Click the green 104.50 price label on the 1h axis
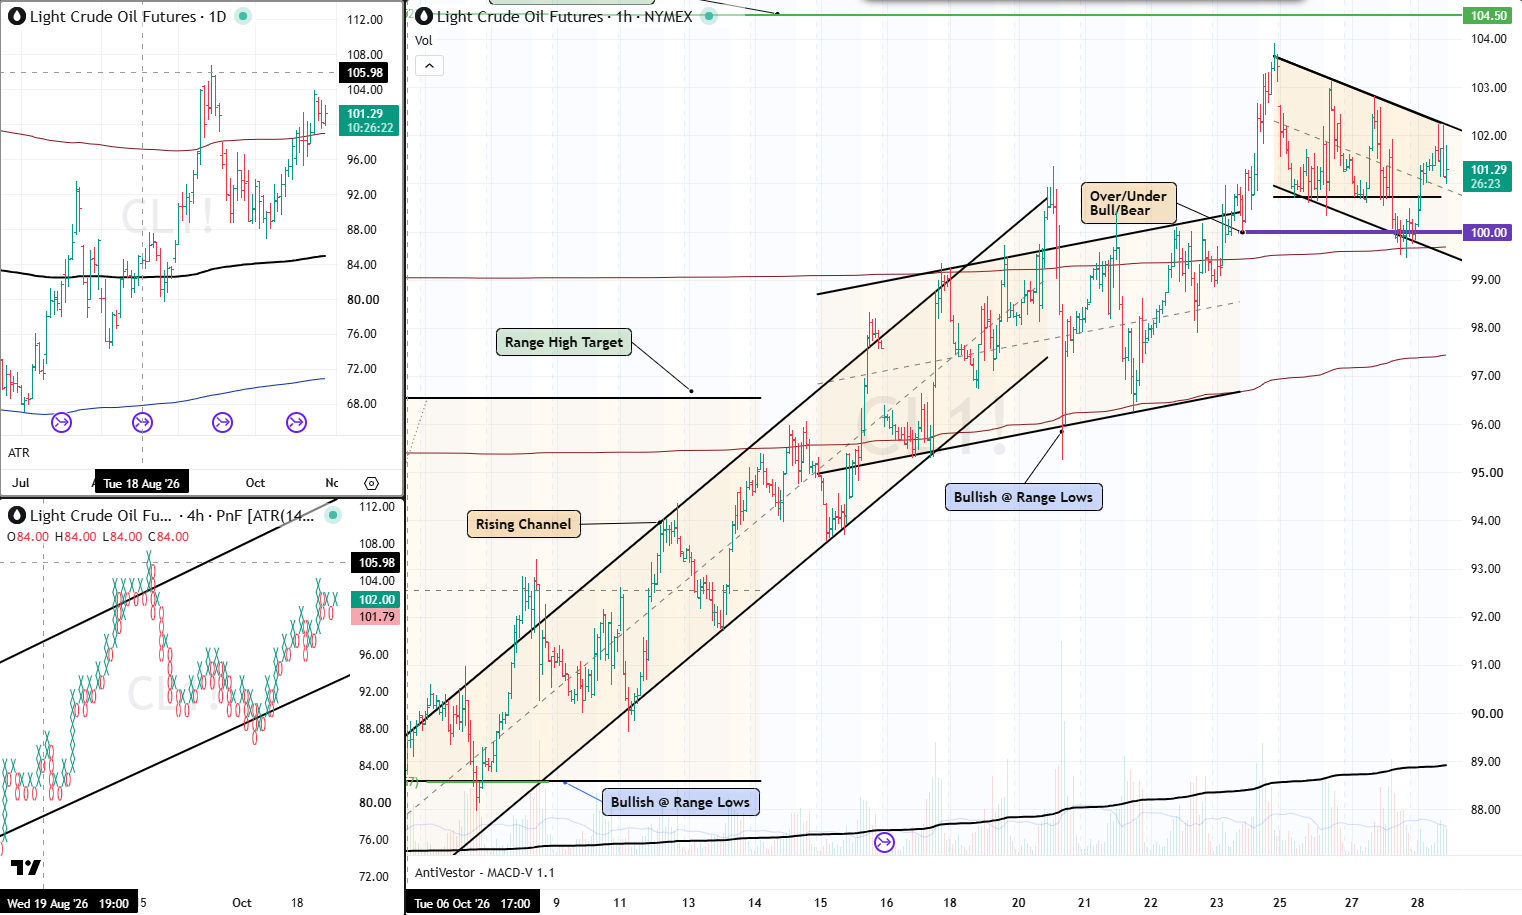Image resolution: width=1522 pixels, height=915 pixels. 1488,15
